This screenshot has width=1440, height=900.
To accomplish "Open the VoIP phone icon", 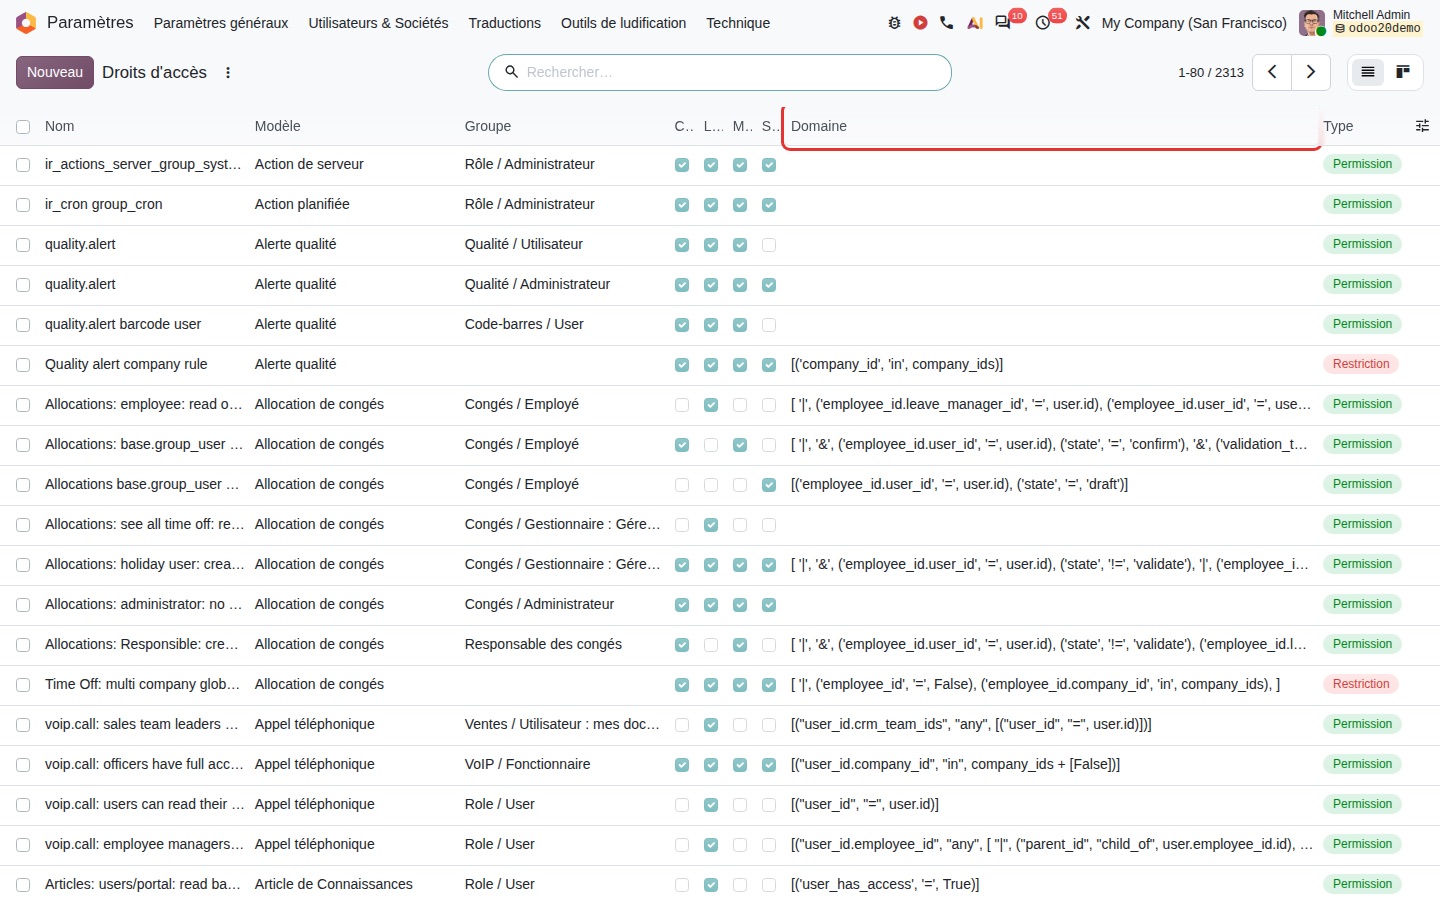I will (947, 23).
